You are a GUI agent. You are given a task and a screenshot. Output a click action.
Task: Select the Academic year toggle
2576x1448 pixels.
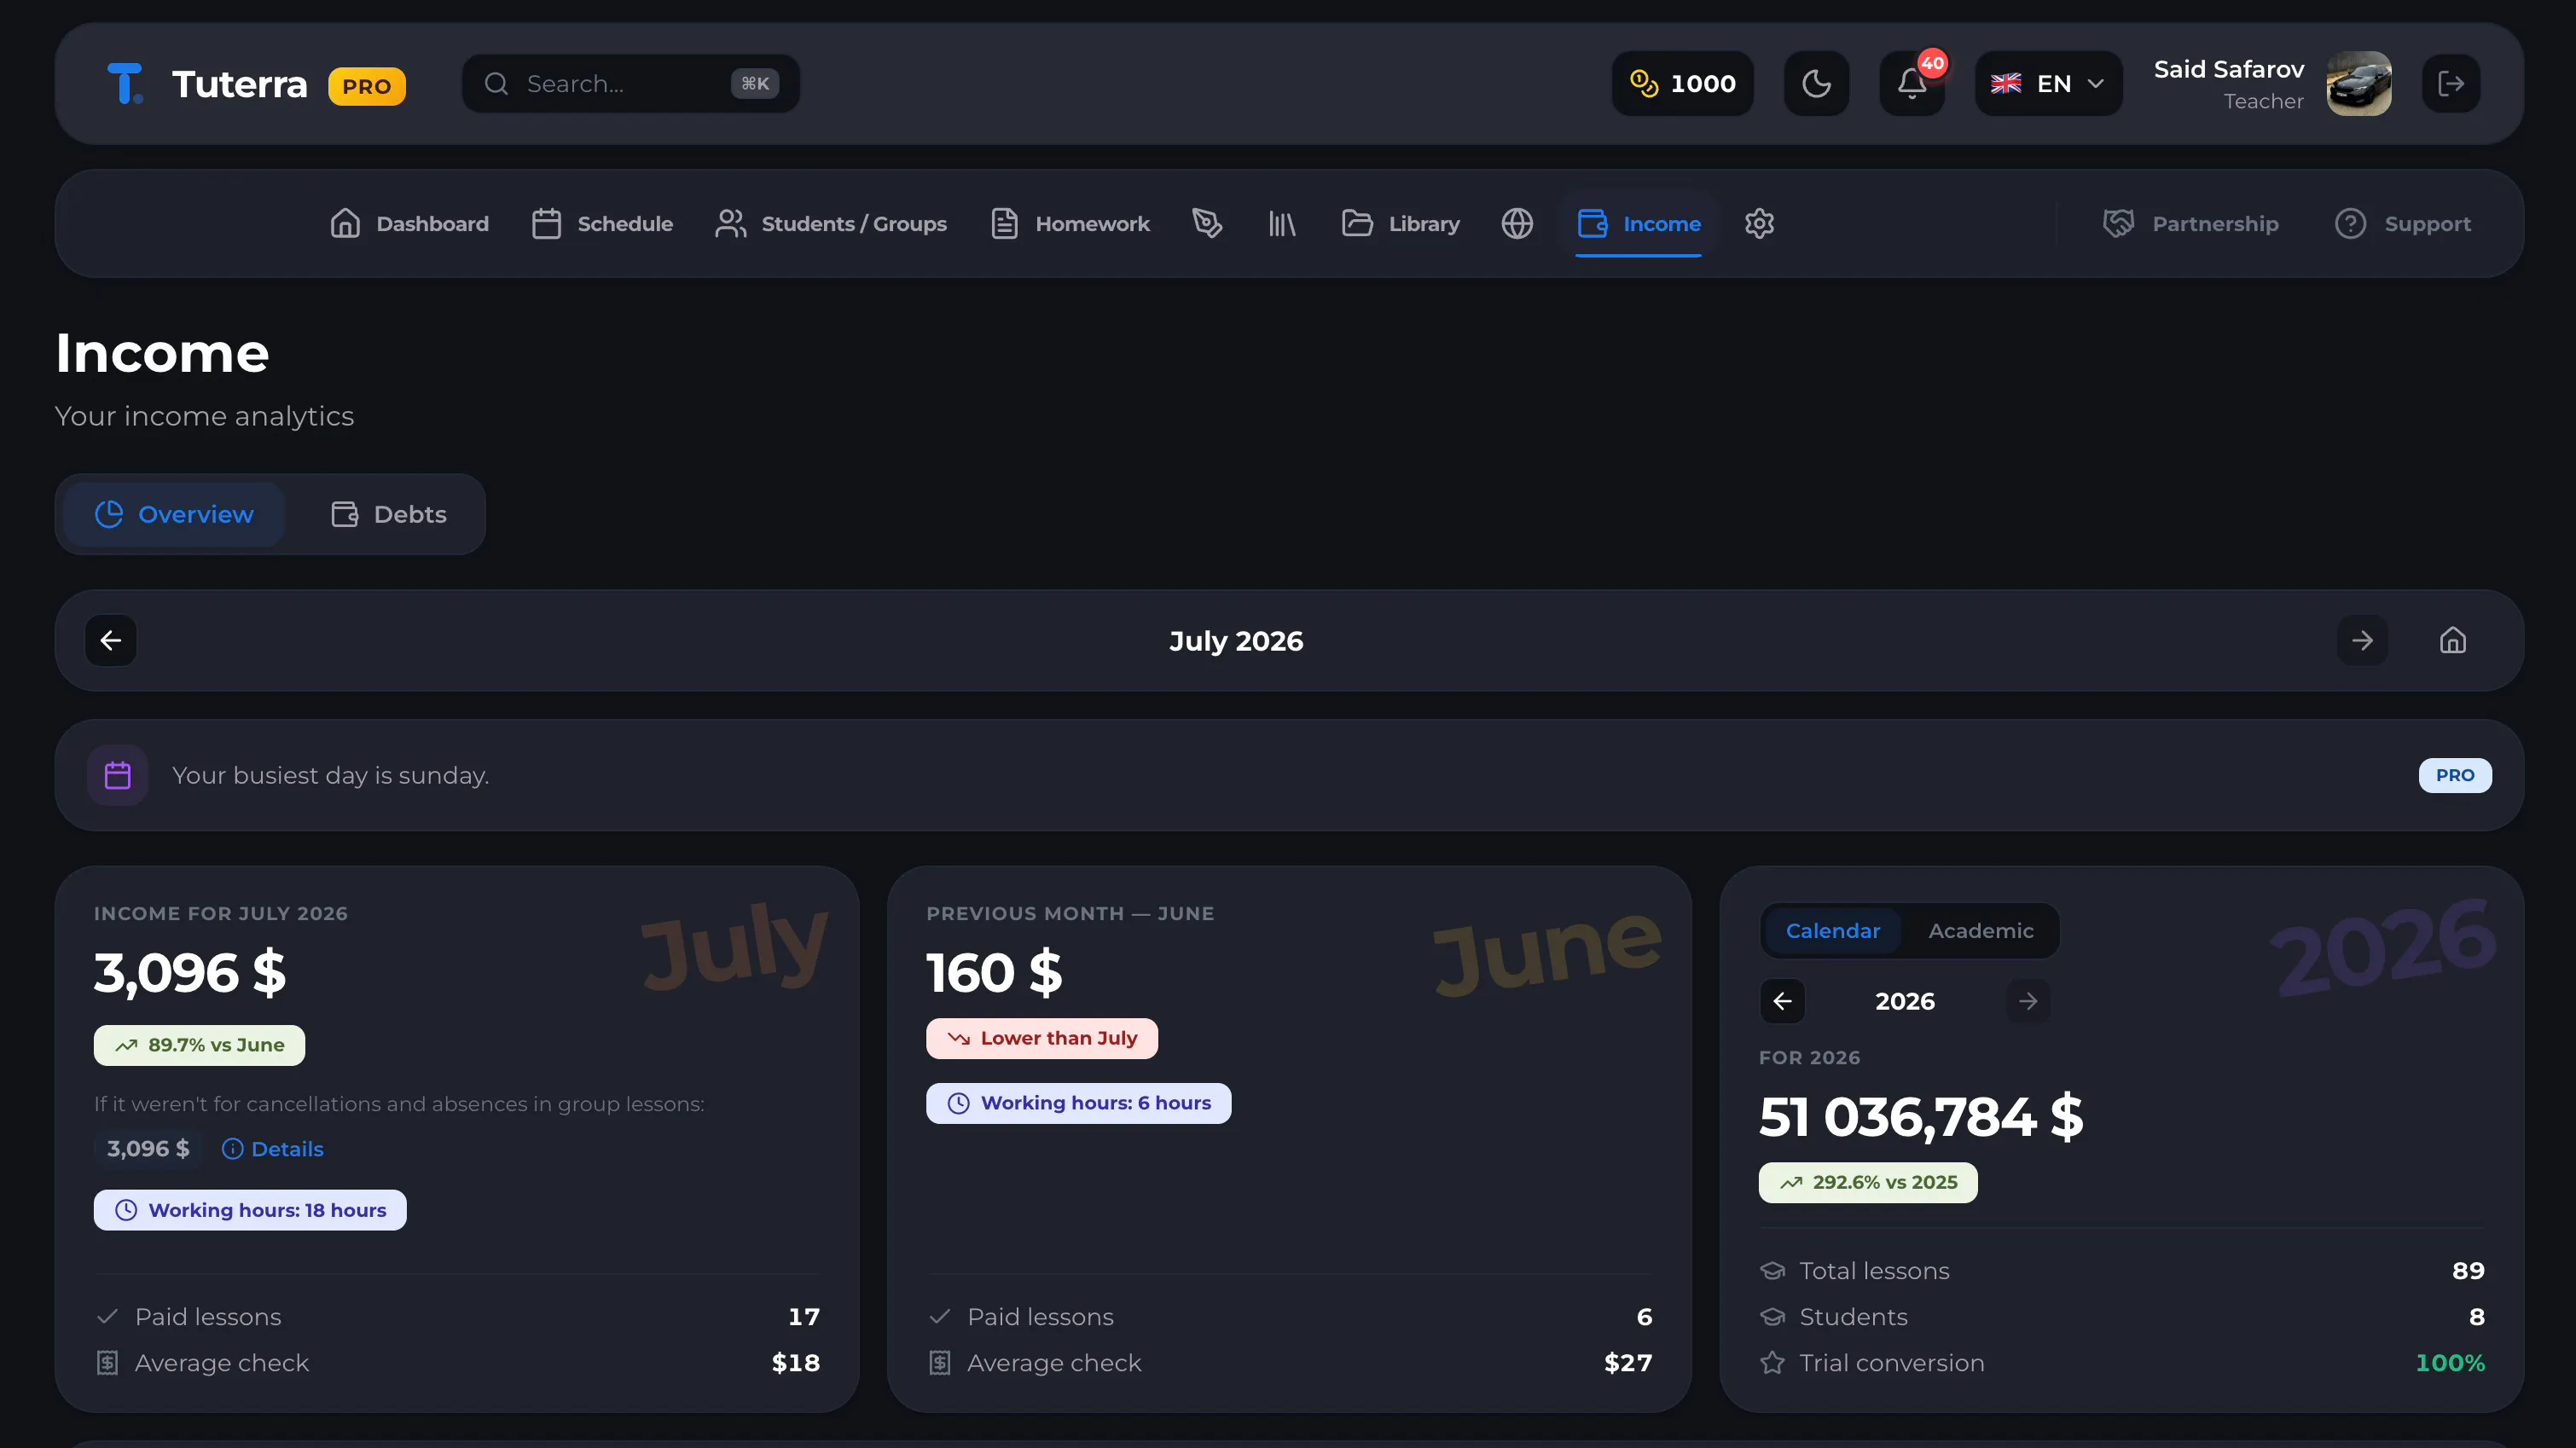click(x=1980, y=931)
